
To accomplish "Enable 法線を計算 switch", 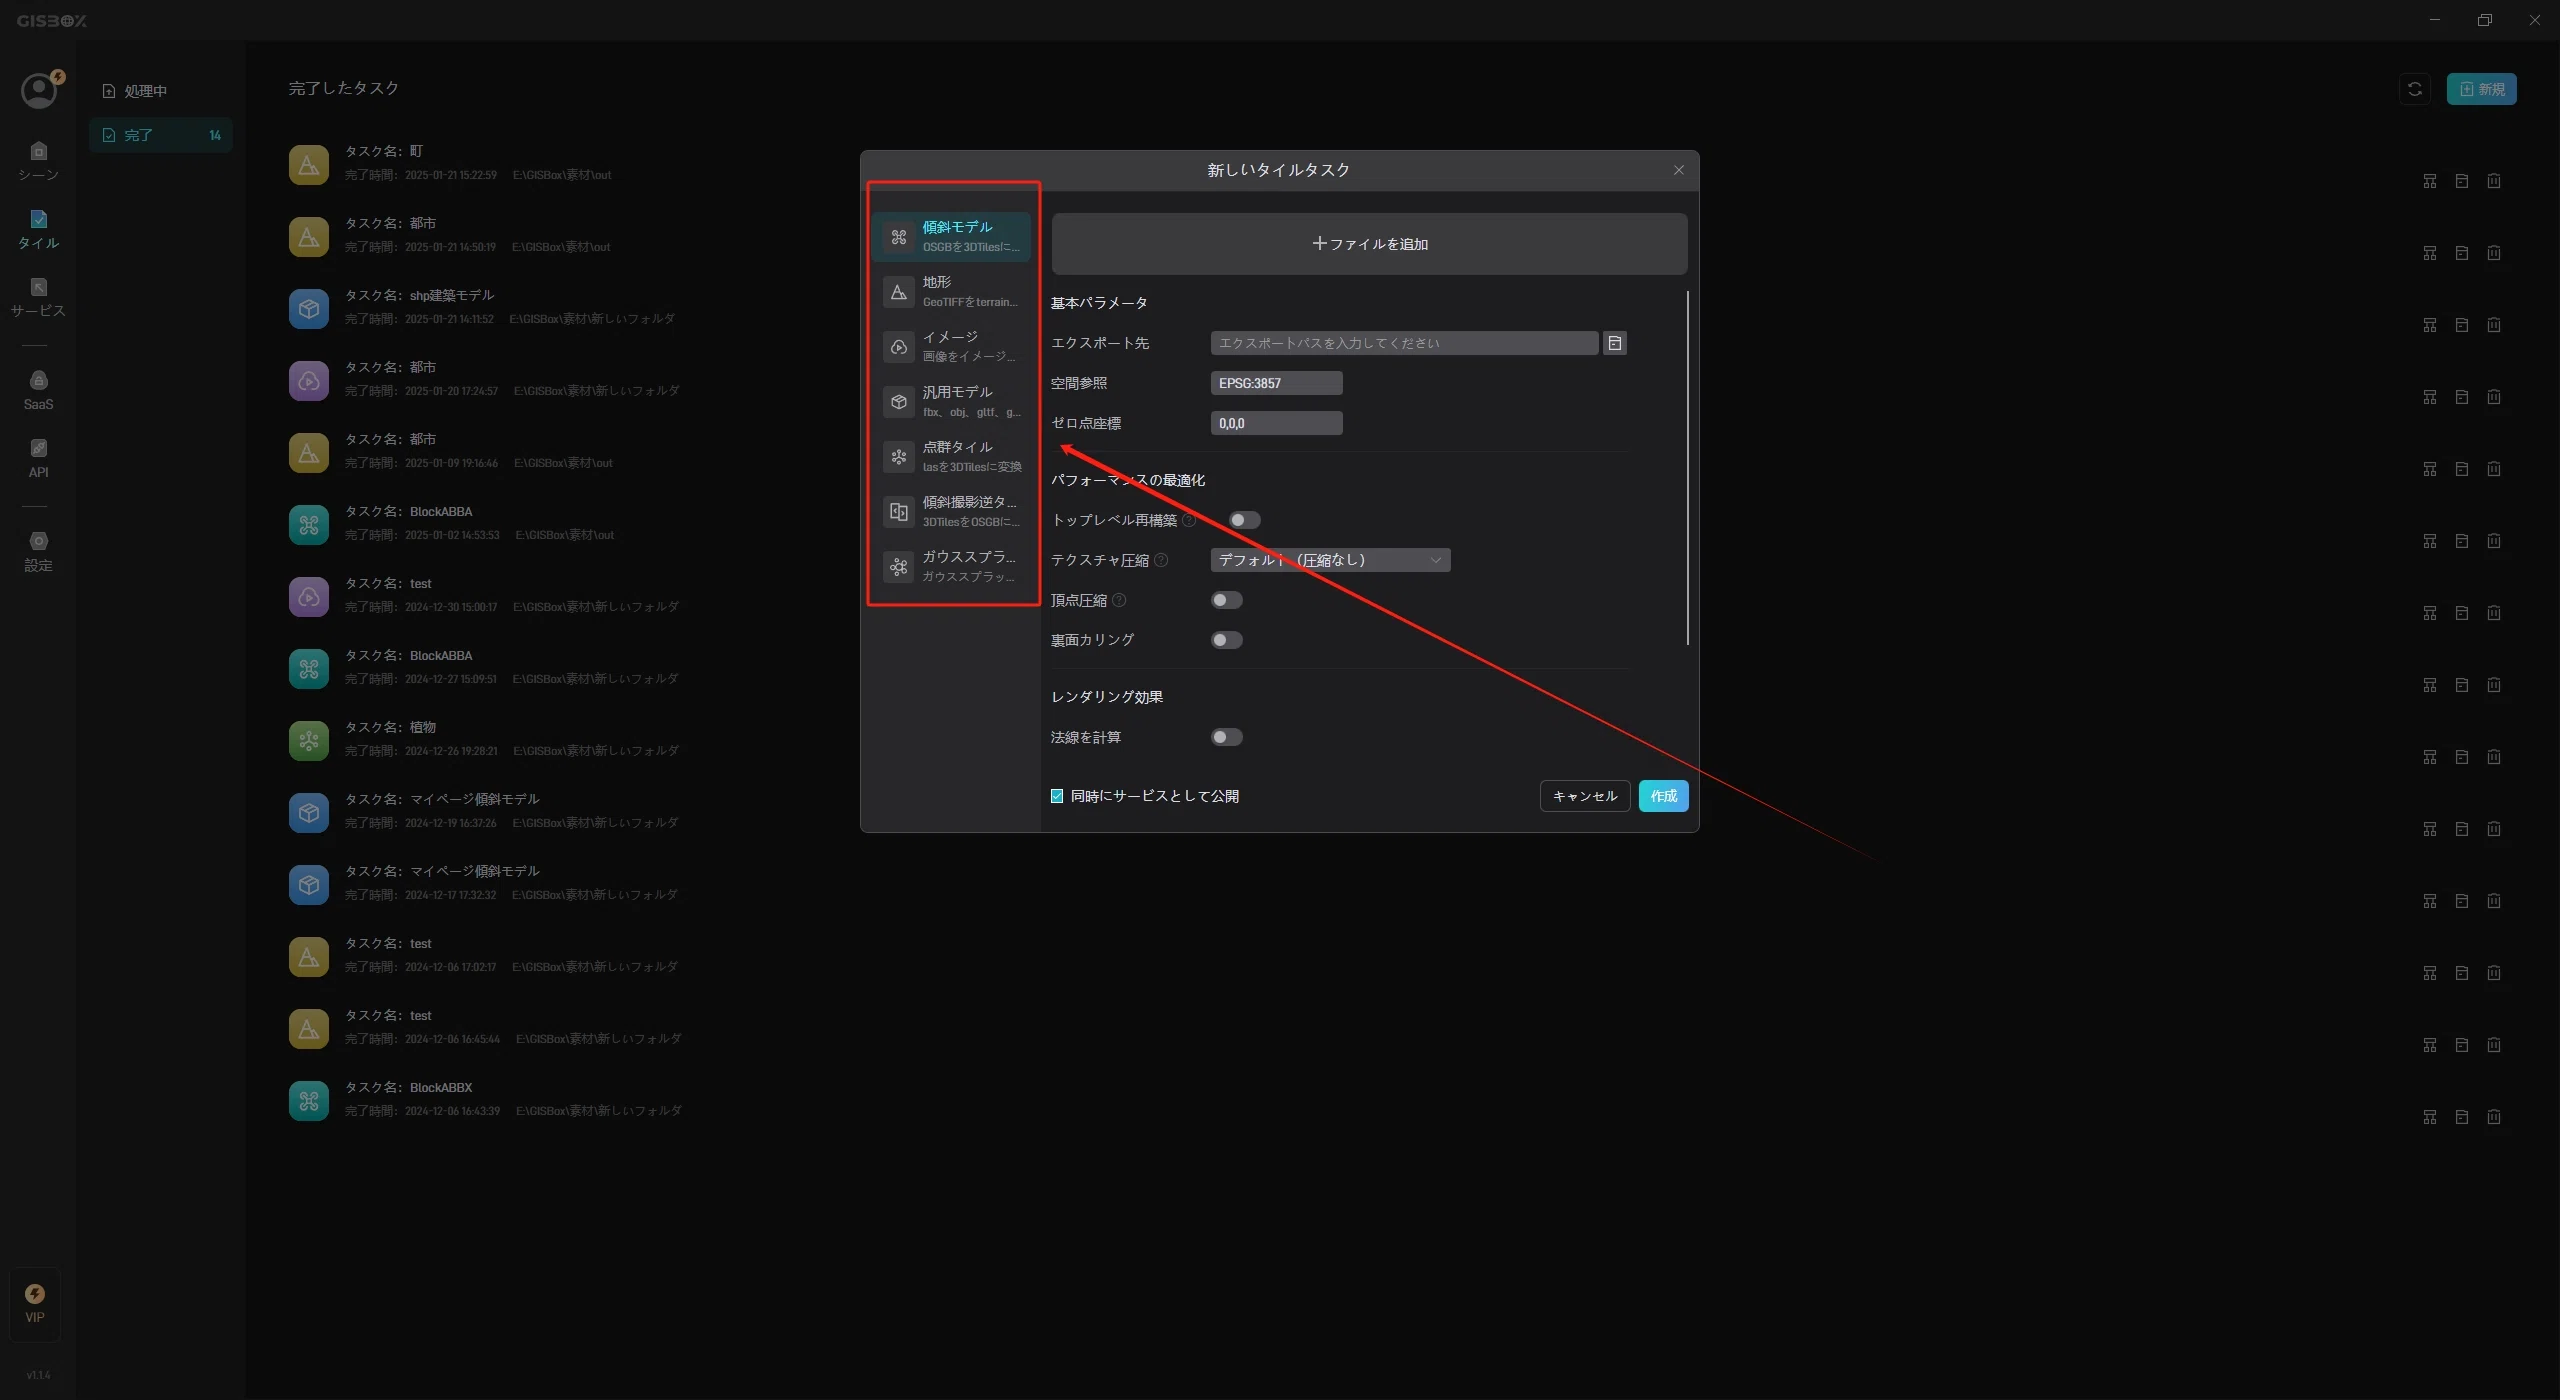I will click(1226, 737).
